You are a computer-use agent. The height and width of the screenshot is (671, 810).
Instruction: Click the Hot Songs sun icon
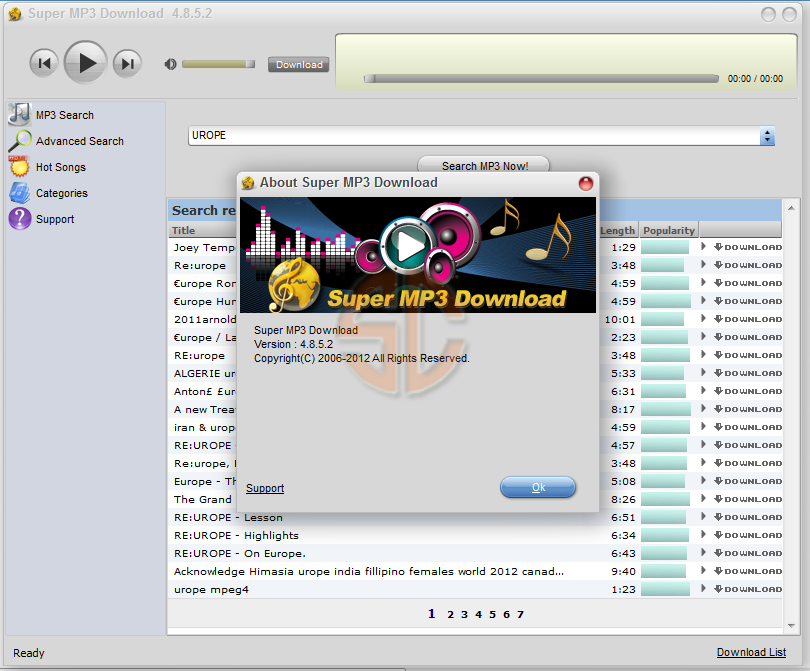(x=19, y=166)
